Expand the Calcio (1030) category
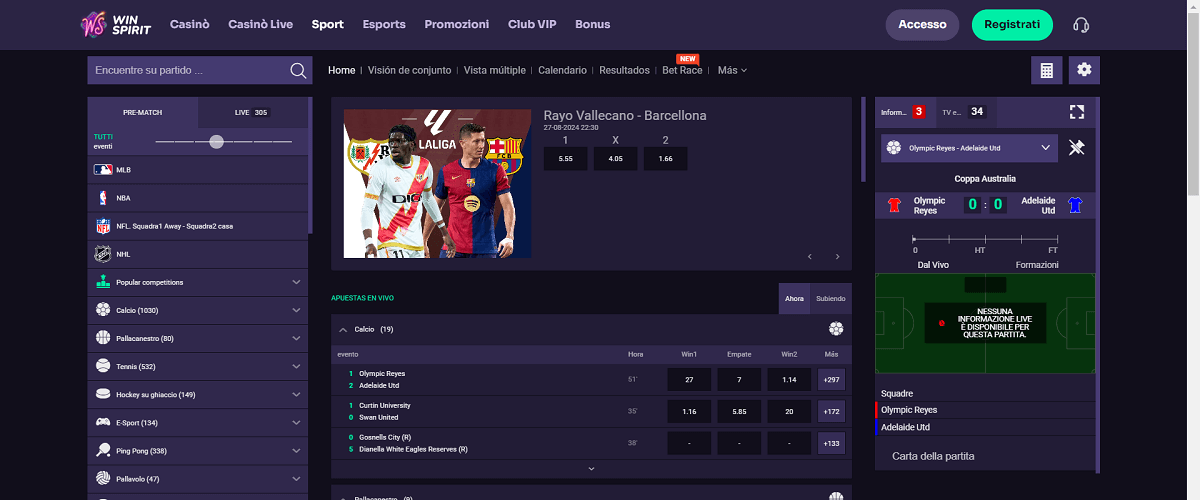 [296, 310]
